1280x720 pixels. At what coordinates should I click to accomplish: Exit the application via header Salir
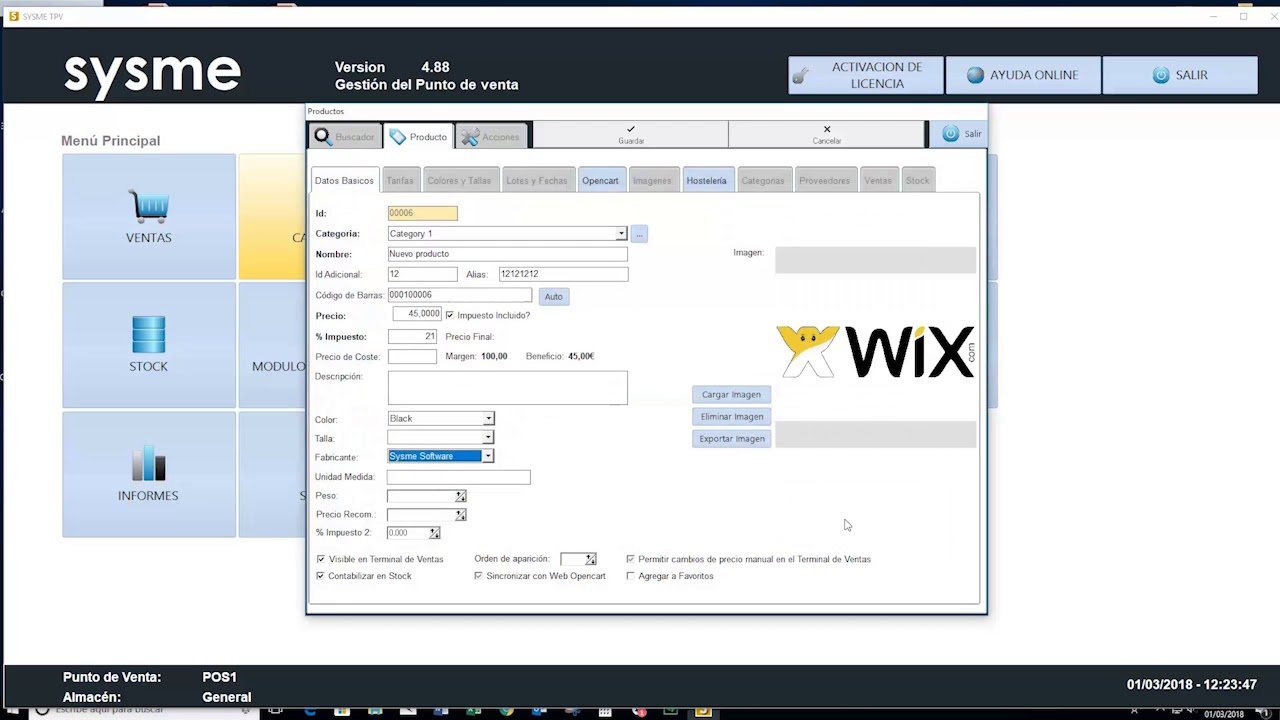[1180, 75]
